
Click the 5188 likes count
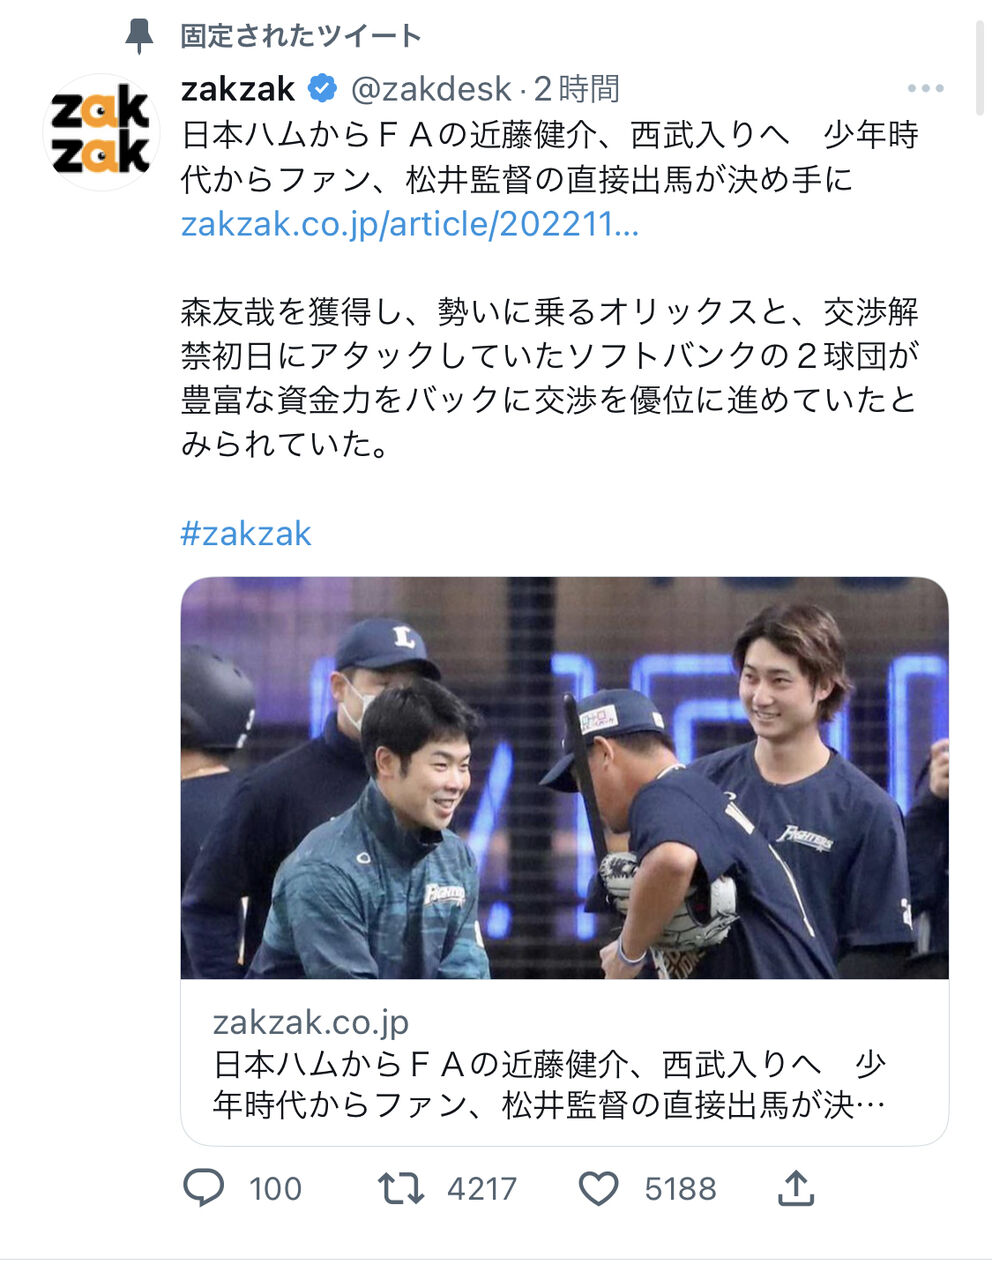point(680,1188)
